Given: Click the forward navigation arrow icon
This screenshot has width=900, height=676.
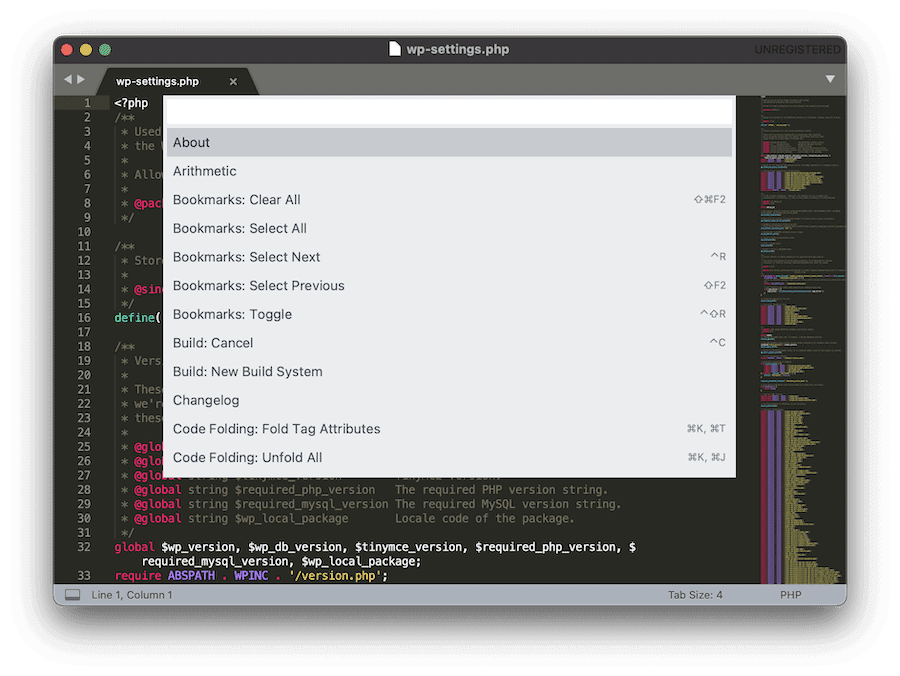Looking at the screenshot, I should pos(80,79).
